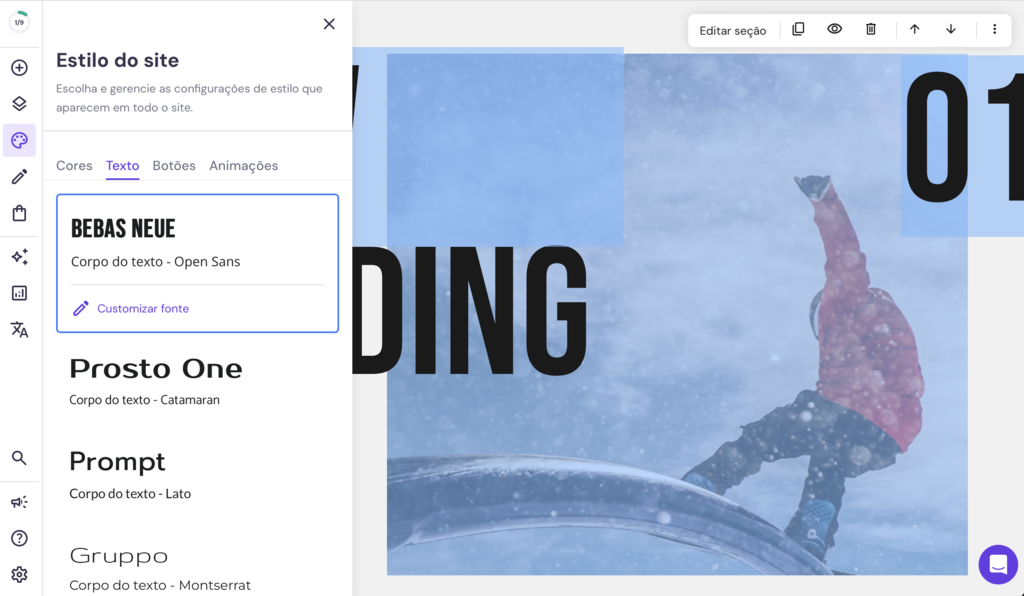Image resolution: width=1024 pixels, height=596 pixels.
Task: Open the site languages translation icon
Action: click(20, 329)
